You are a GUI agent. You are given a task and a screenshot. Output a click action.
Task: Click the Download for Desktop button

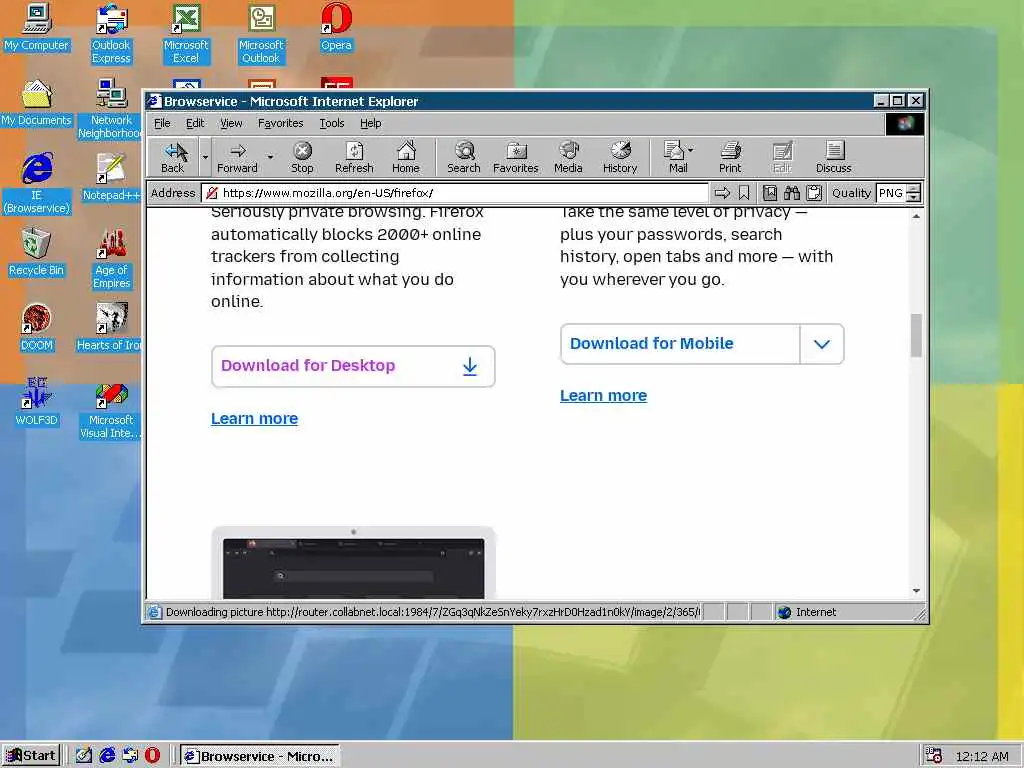pyautogui.click(x=353, y=366)
